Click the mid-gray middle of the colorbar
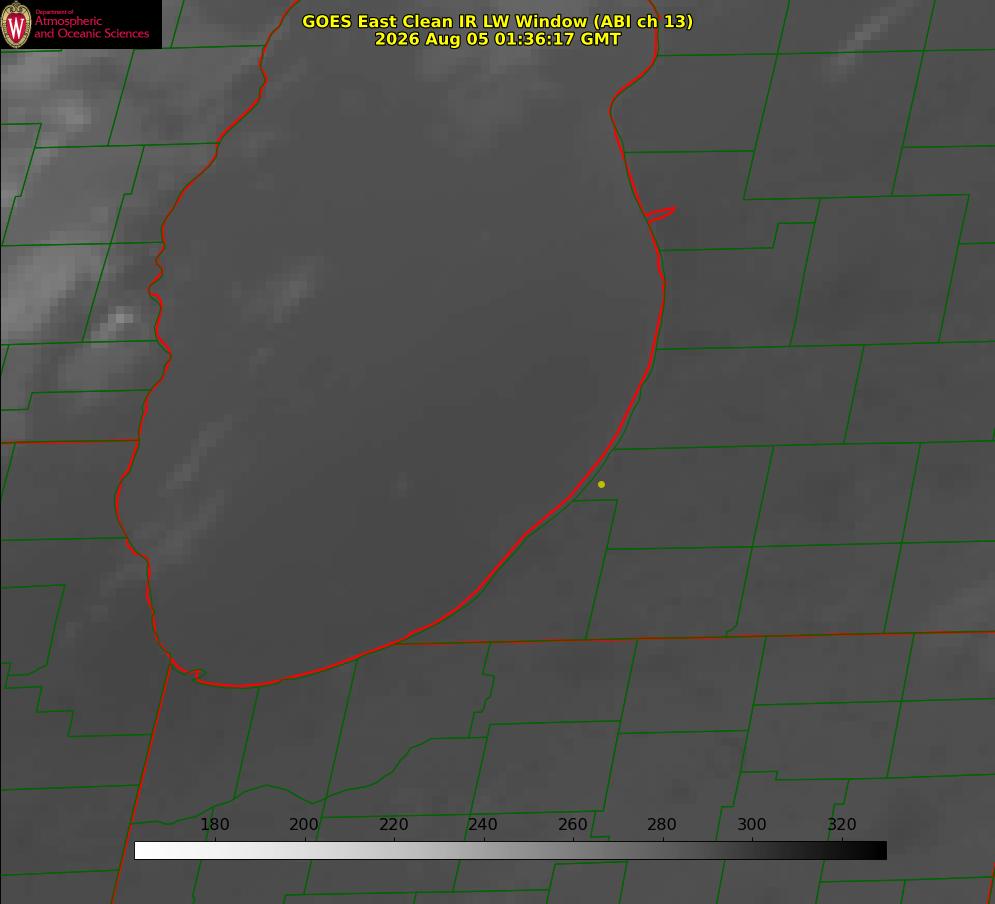 point(510,850)
